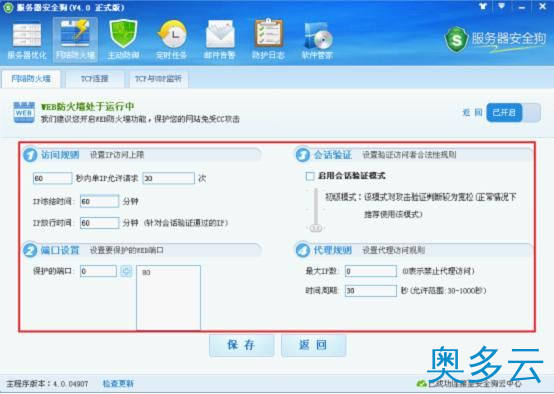Minimize the 服务器安全狗 window
This screenshot has width=554, height=394.
[x=521, y=7]
